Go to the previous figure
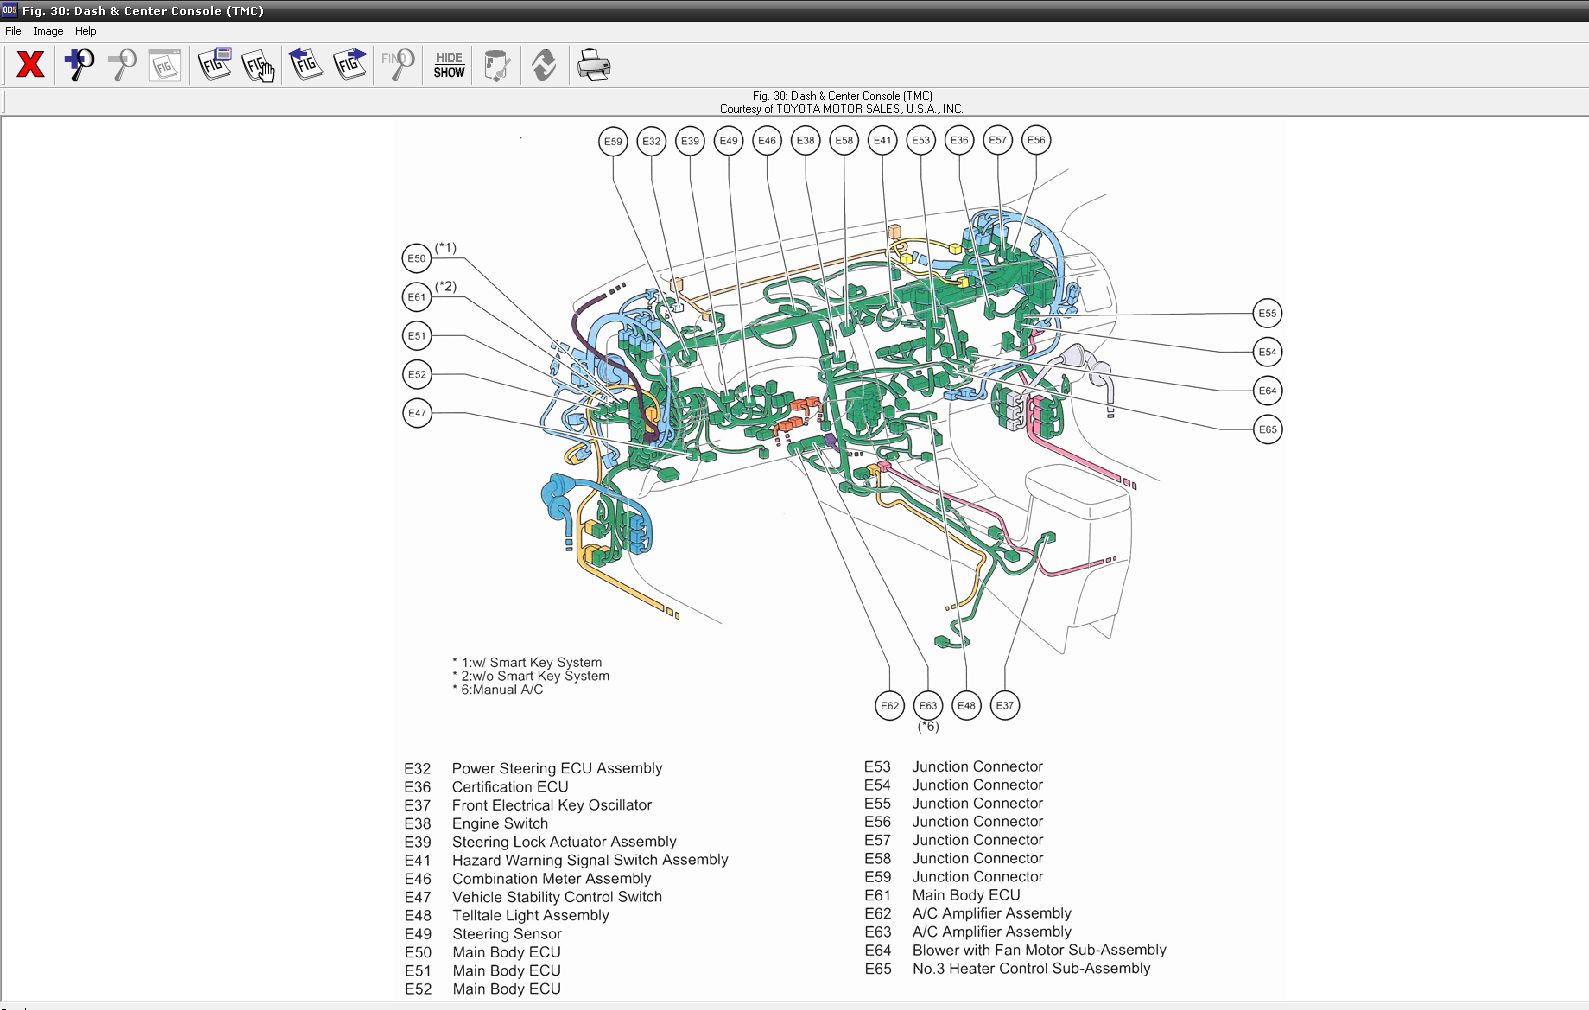This screenshot has width=1589, height=1010. click(305, 65)
